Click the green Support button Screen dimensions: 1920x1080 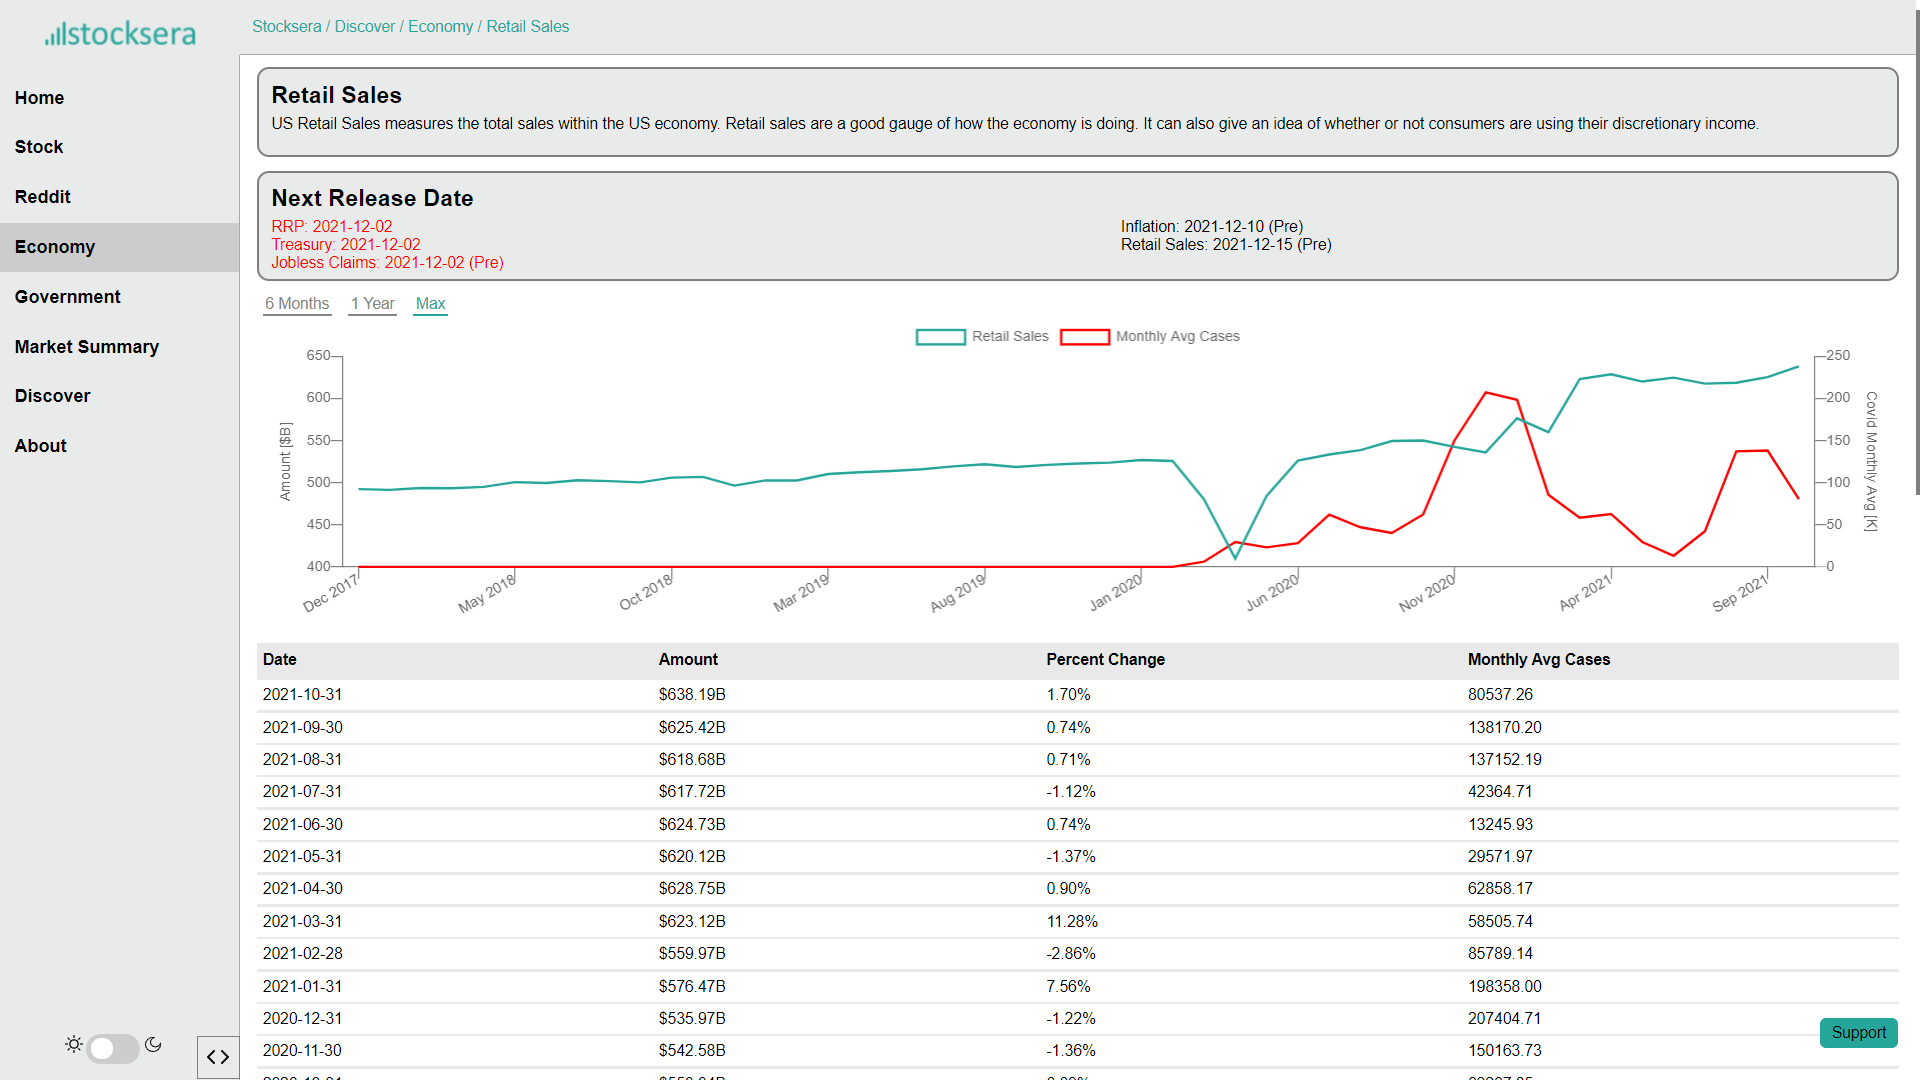coord(1858,1032)
